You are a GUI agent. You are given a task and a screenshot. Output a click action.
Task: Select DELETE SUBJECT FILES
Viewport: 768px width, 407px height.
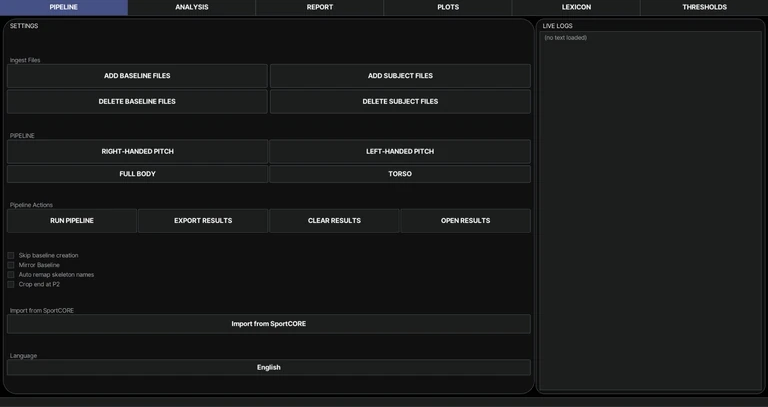[400, 101]
